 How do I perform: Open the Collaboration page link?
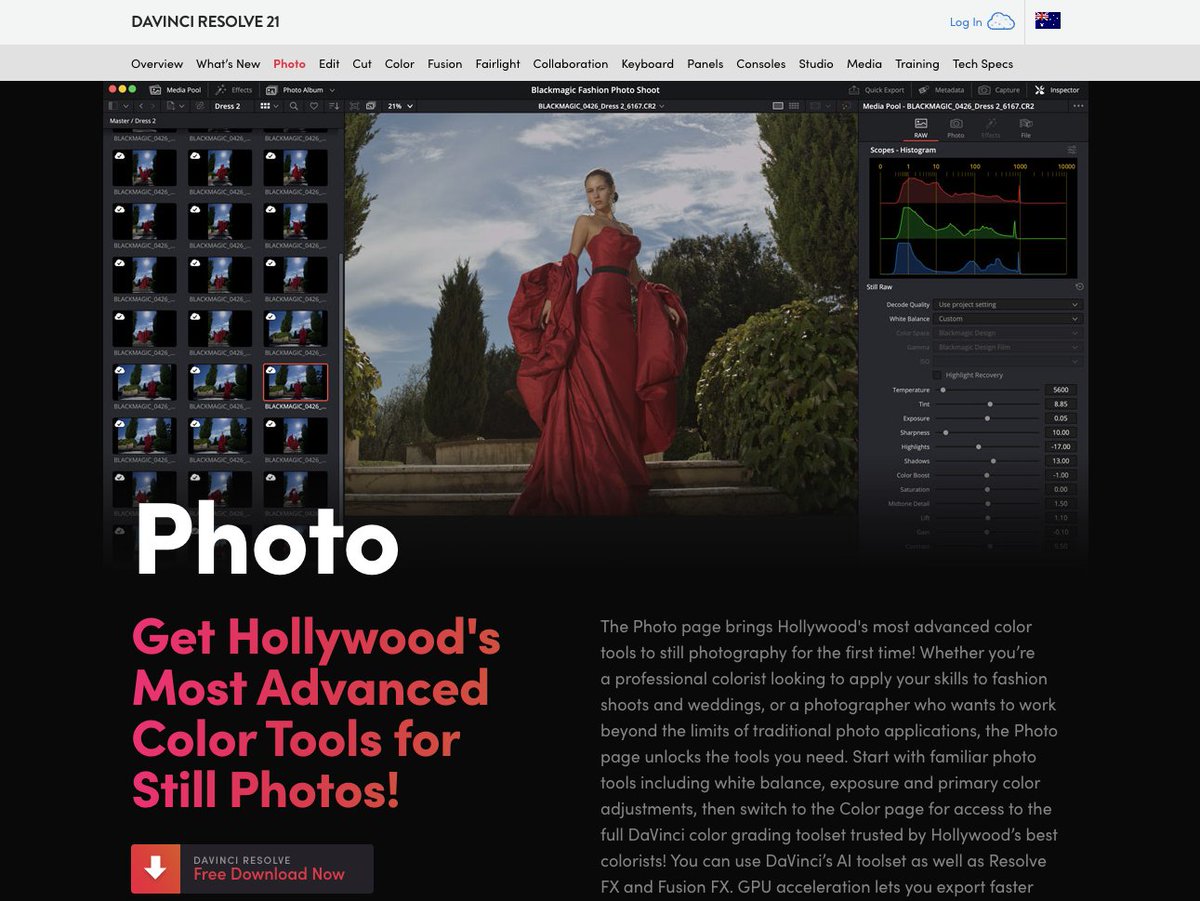[x=570, y=64]
